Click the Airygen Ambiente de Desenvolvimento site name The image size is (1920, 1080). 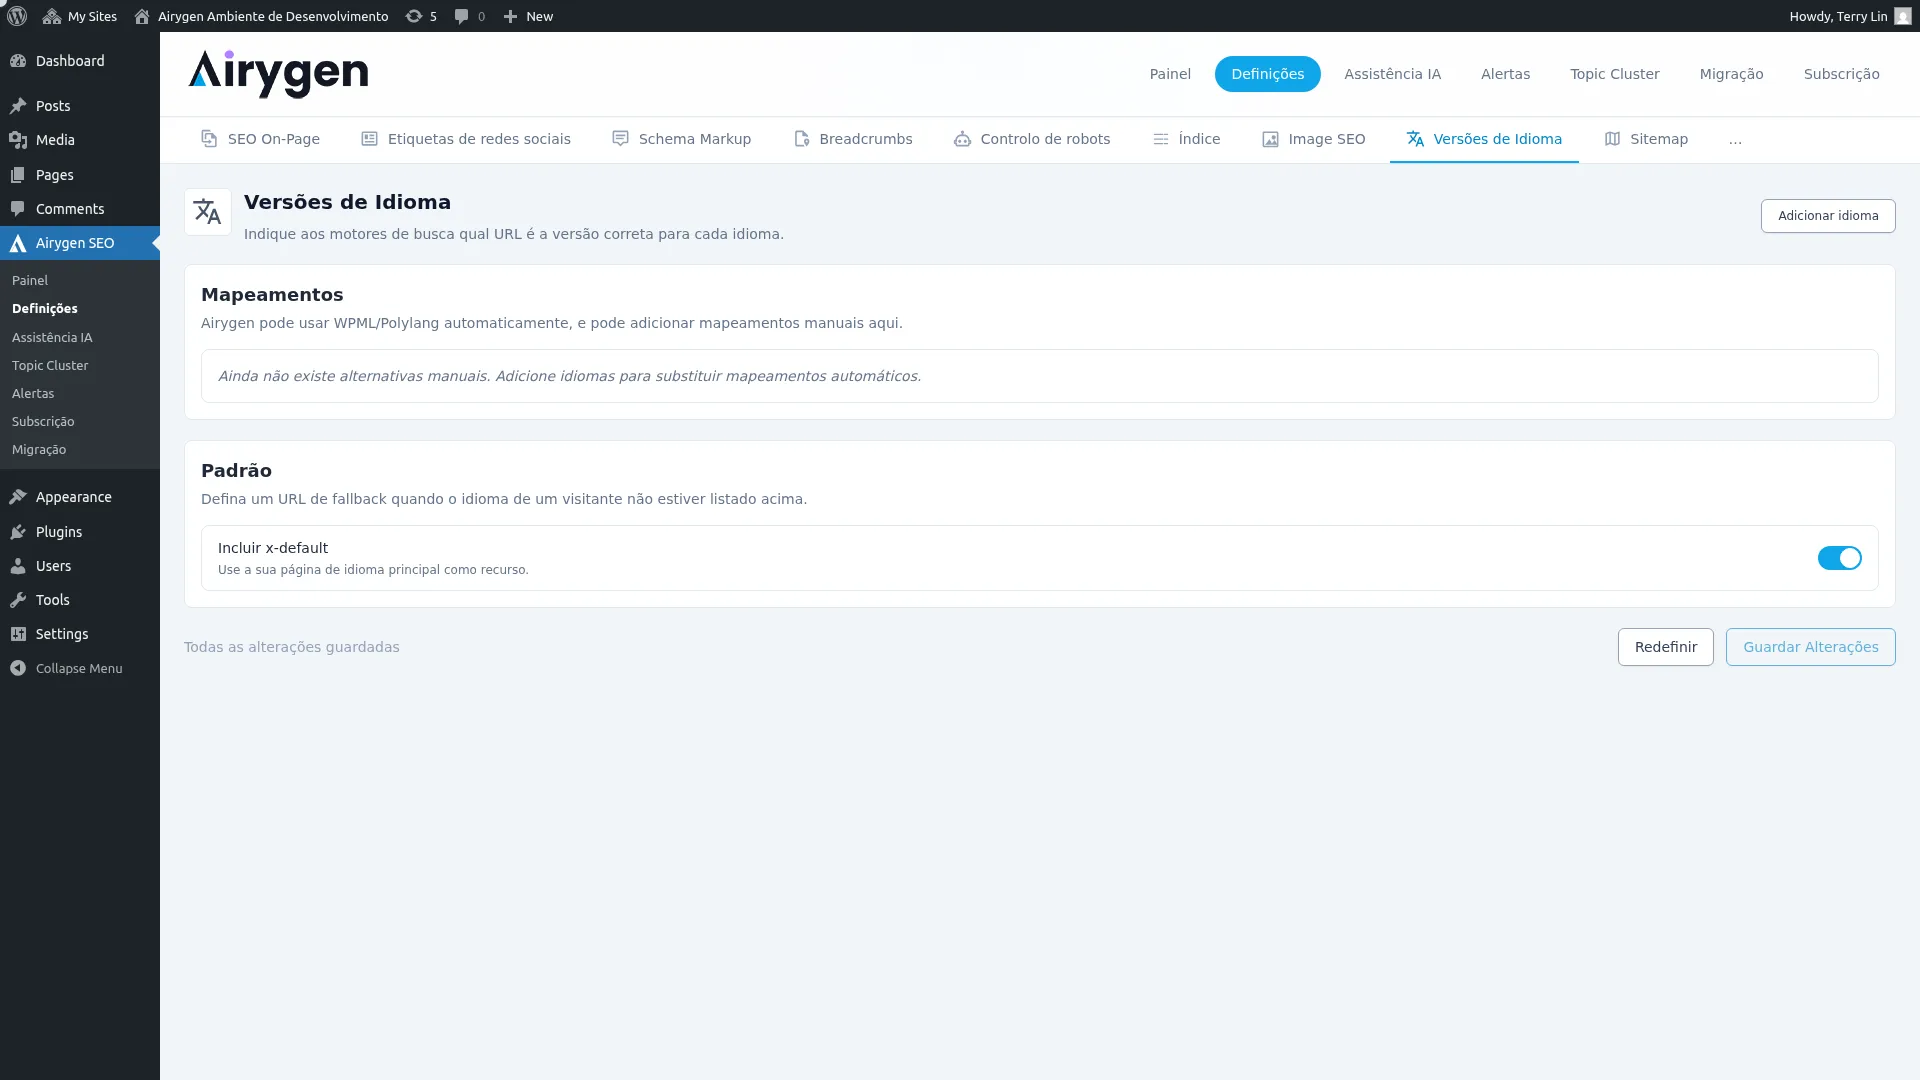(x=273, y=16)
